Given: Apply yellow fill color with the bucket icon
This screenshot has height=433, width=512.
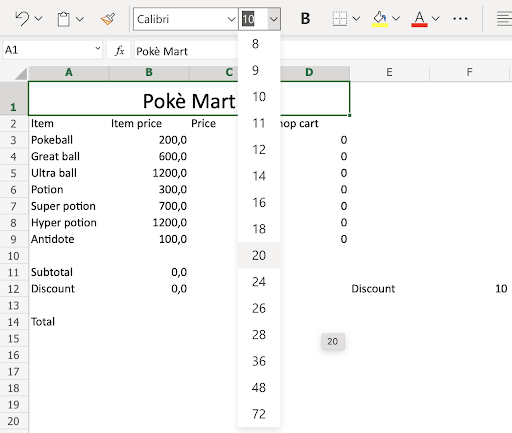Looking at the screenshot, I should click(380, 19).
